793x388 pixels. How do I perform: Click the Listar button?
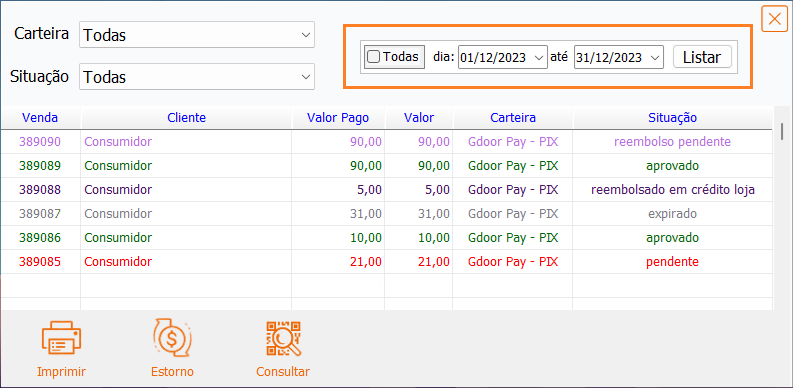click(702, 57)
